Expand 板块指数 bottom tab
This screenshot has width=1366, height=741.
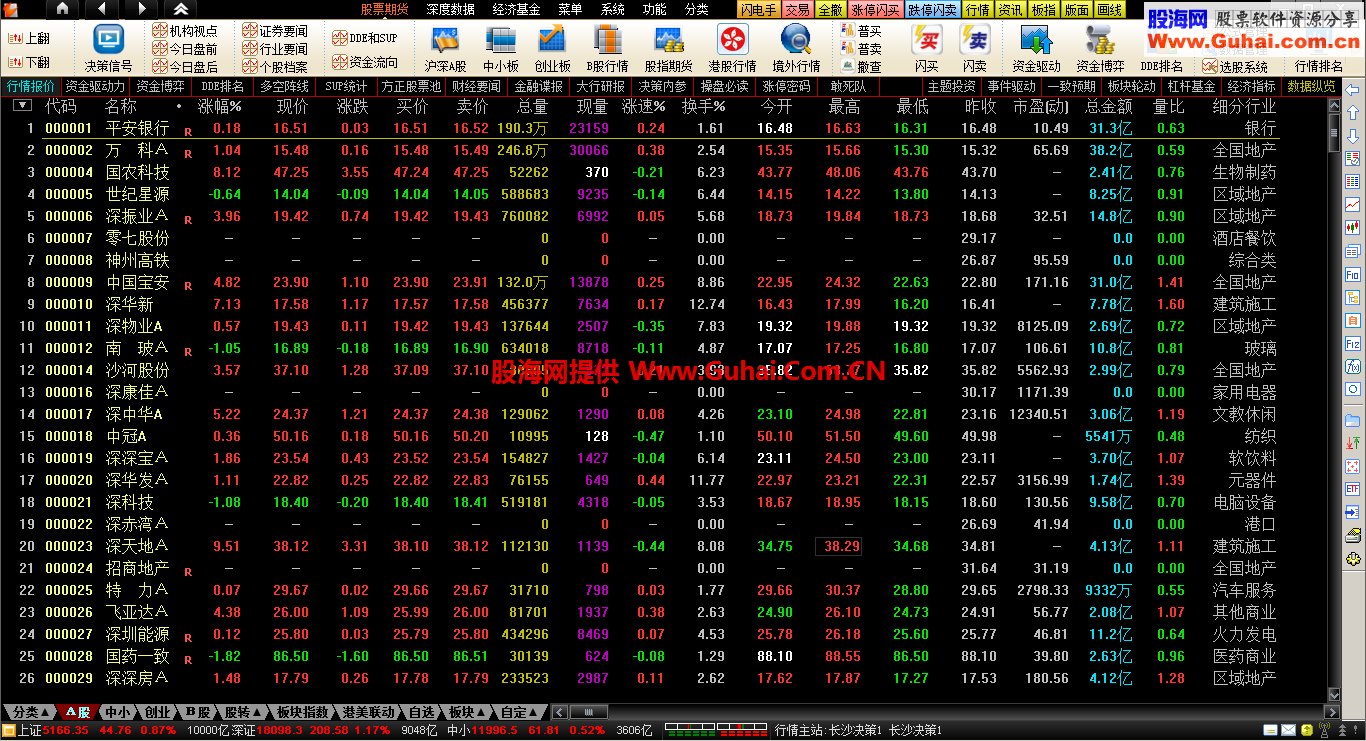302,712
